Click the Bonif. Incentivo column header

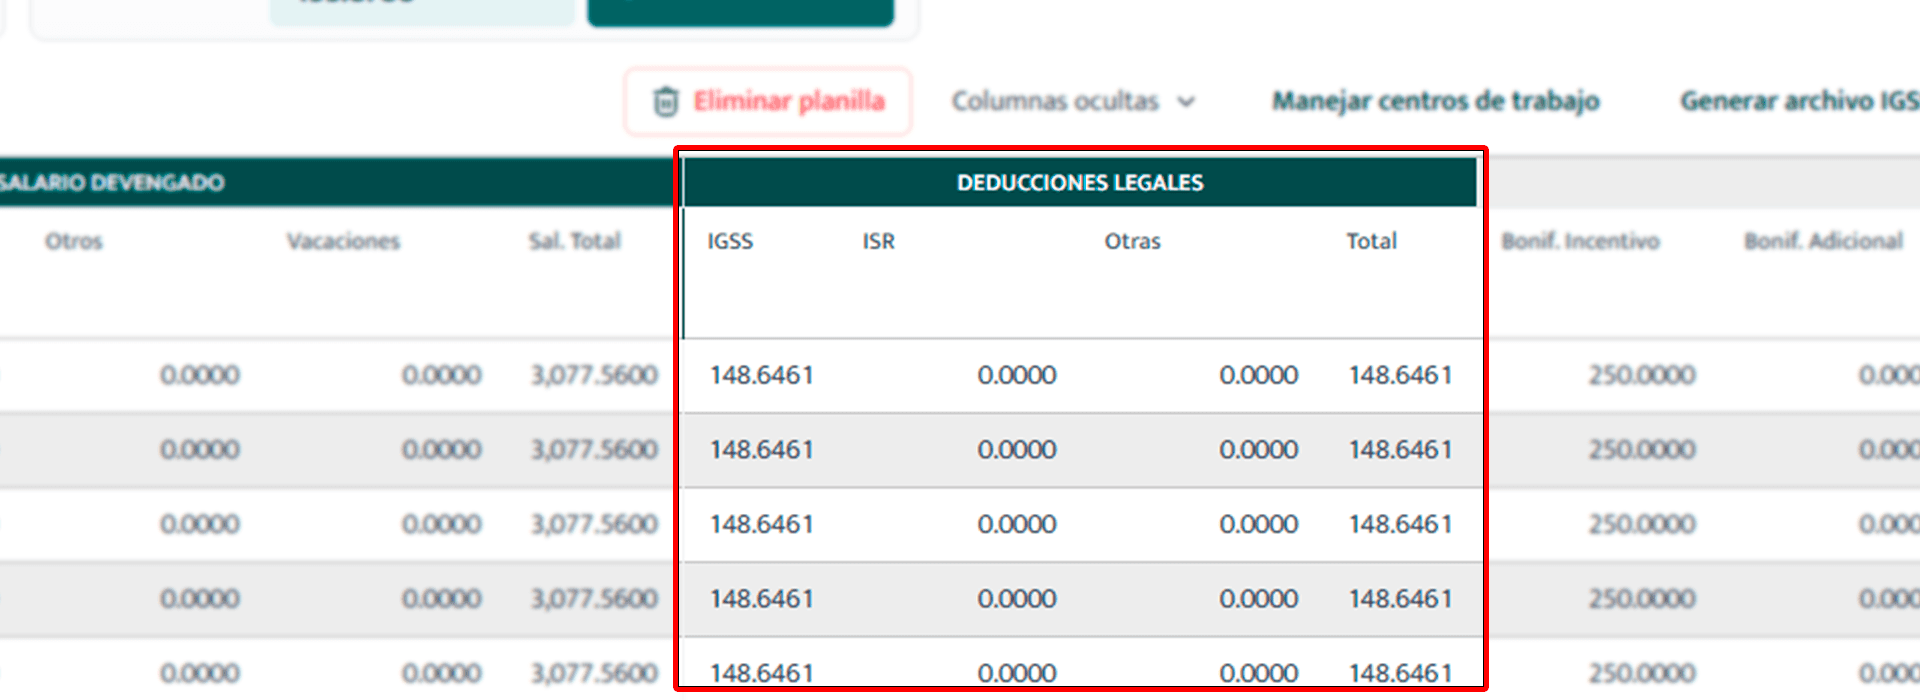[1580, 241]
